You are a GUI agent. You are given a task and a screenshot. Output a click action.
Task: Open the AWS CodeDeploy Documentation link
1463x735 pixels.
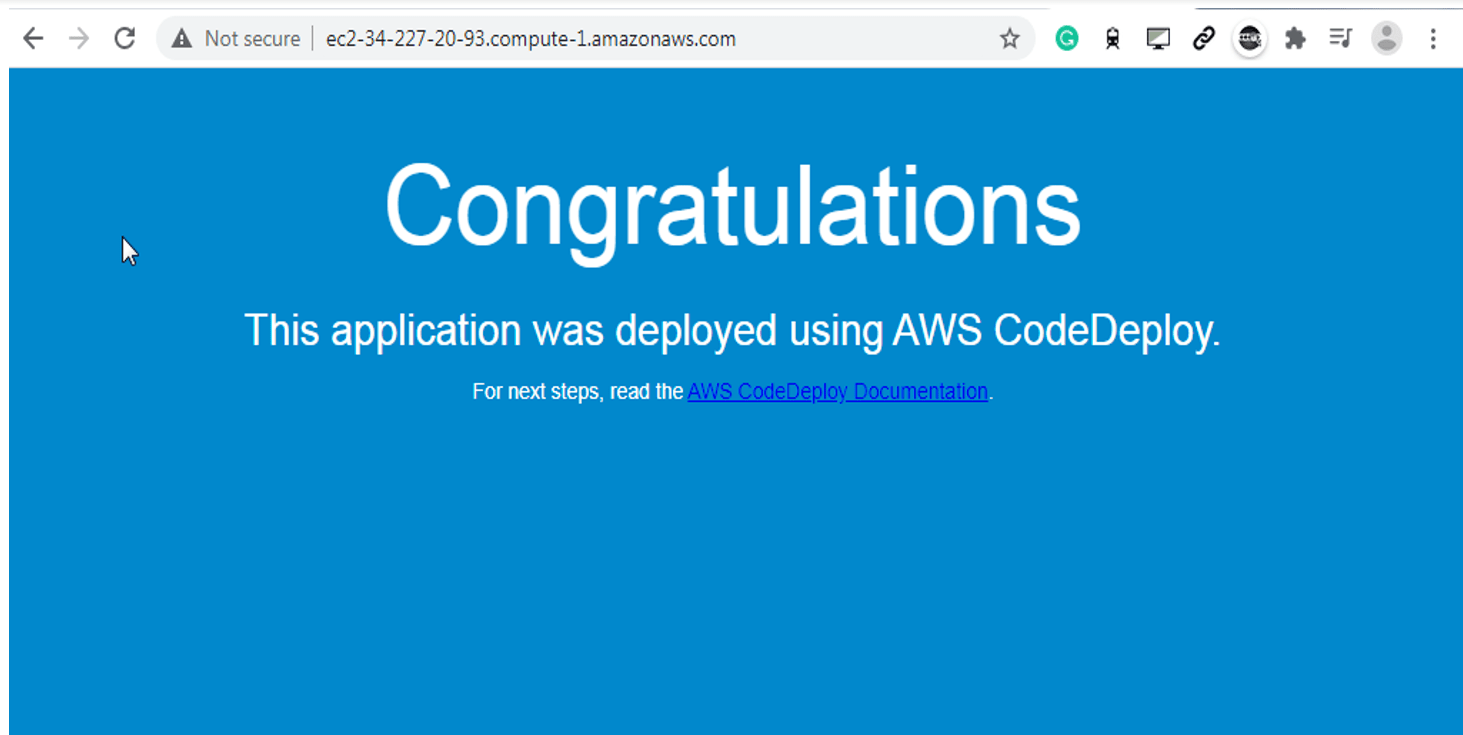click(x=836, y=391)
